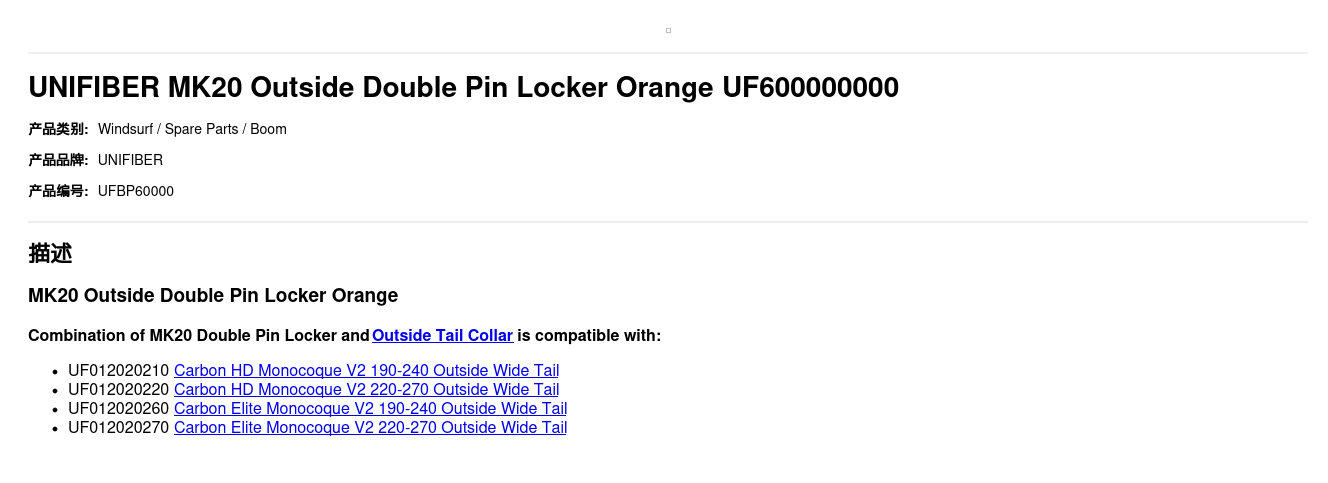Click the SKU code UF012020210
This screenshot has height=483, width=1328.
119,371
